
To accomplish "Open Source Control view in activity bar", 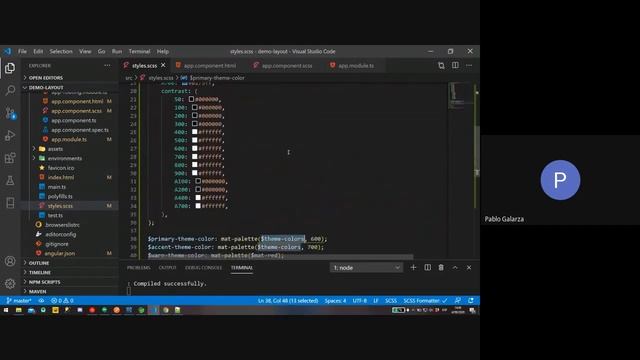I will [x=10, y=113].
